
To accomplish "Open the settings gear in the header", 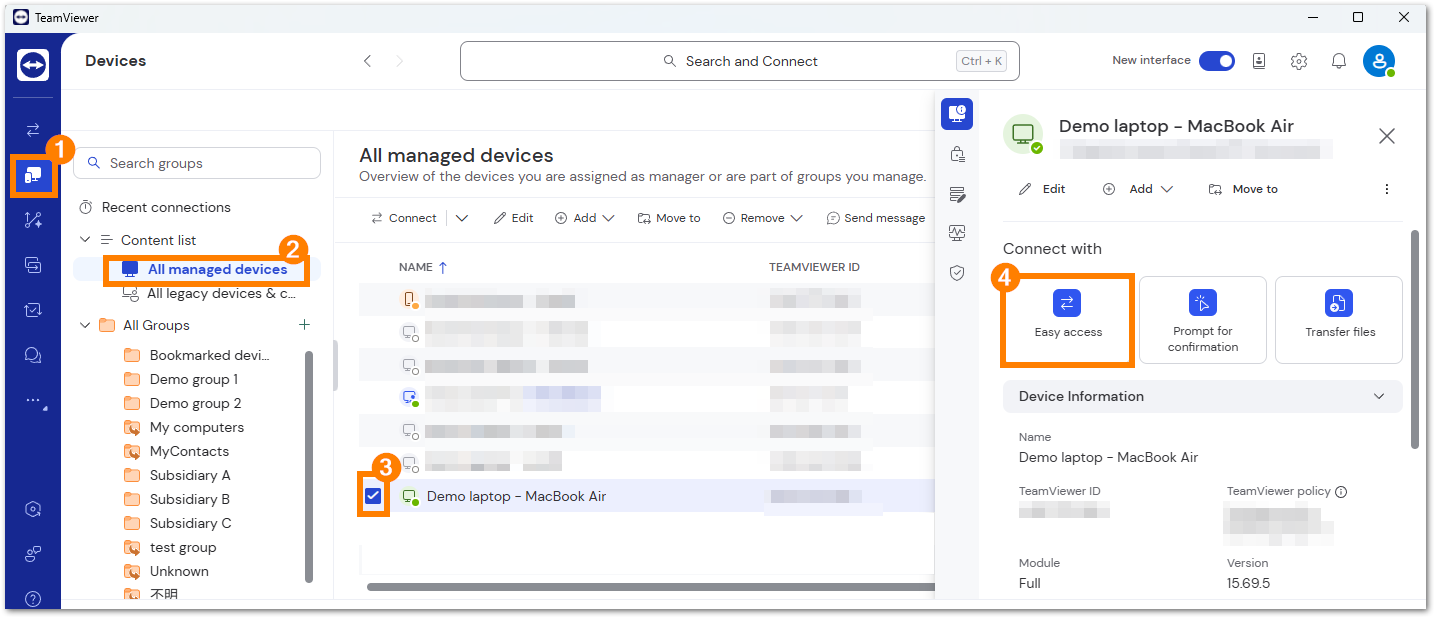I will tap(1299, 61).
